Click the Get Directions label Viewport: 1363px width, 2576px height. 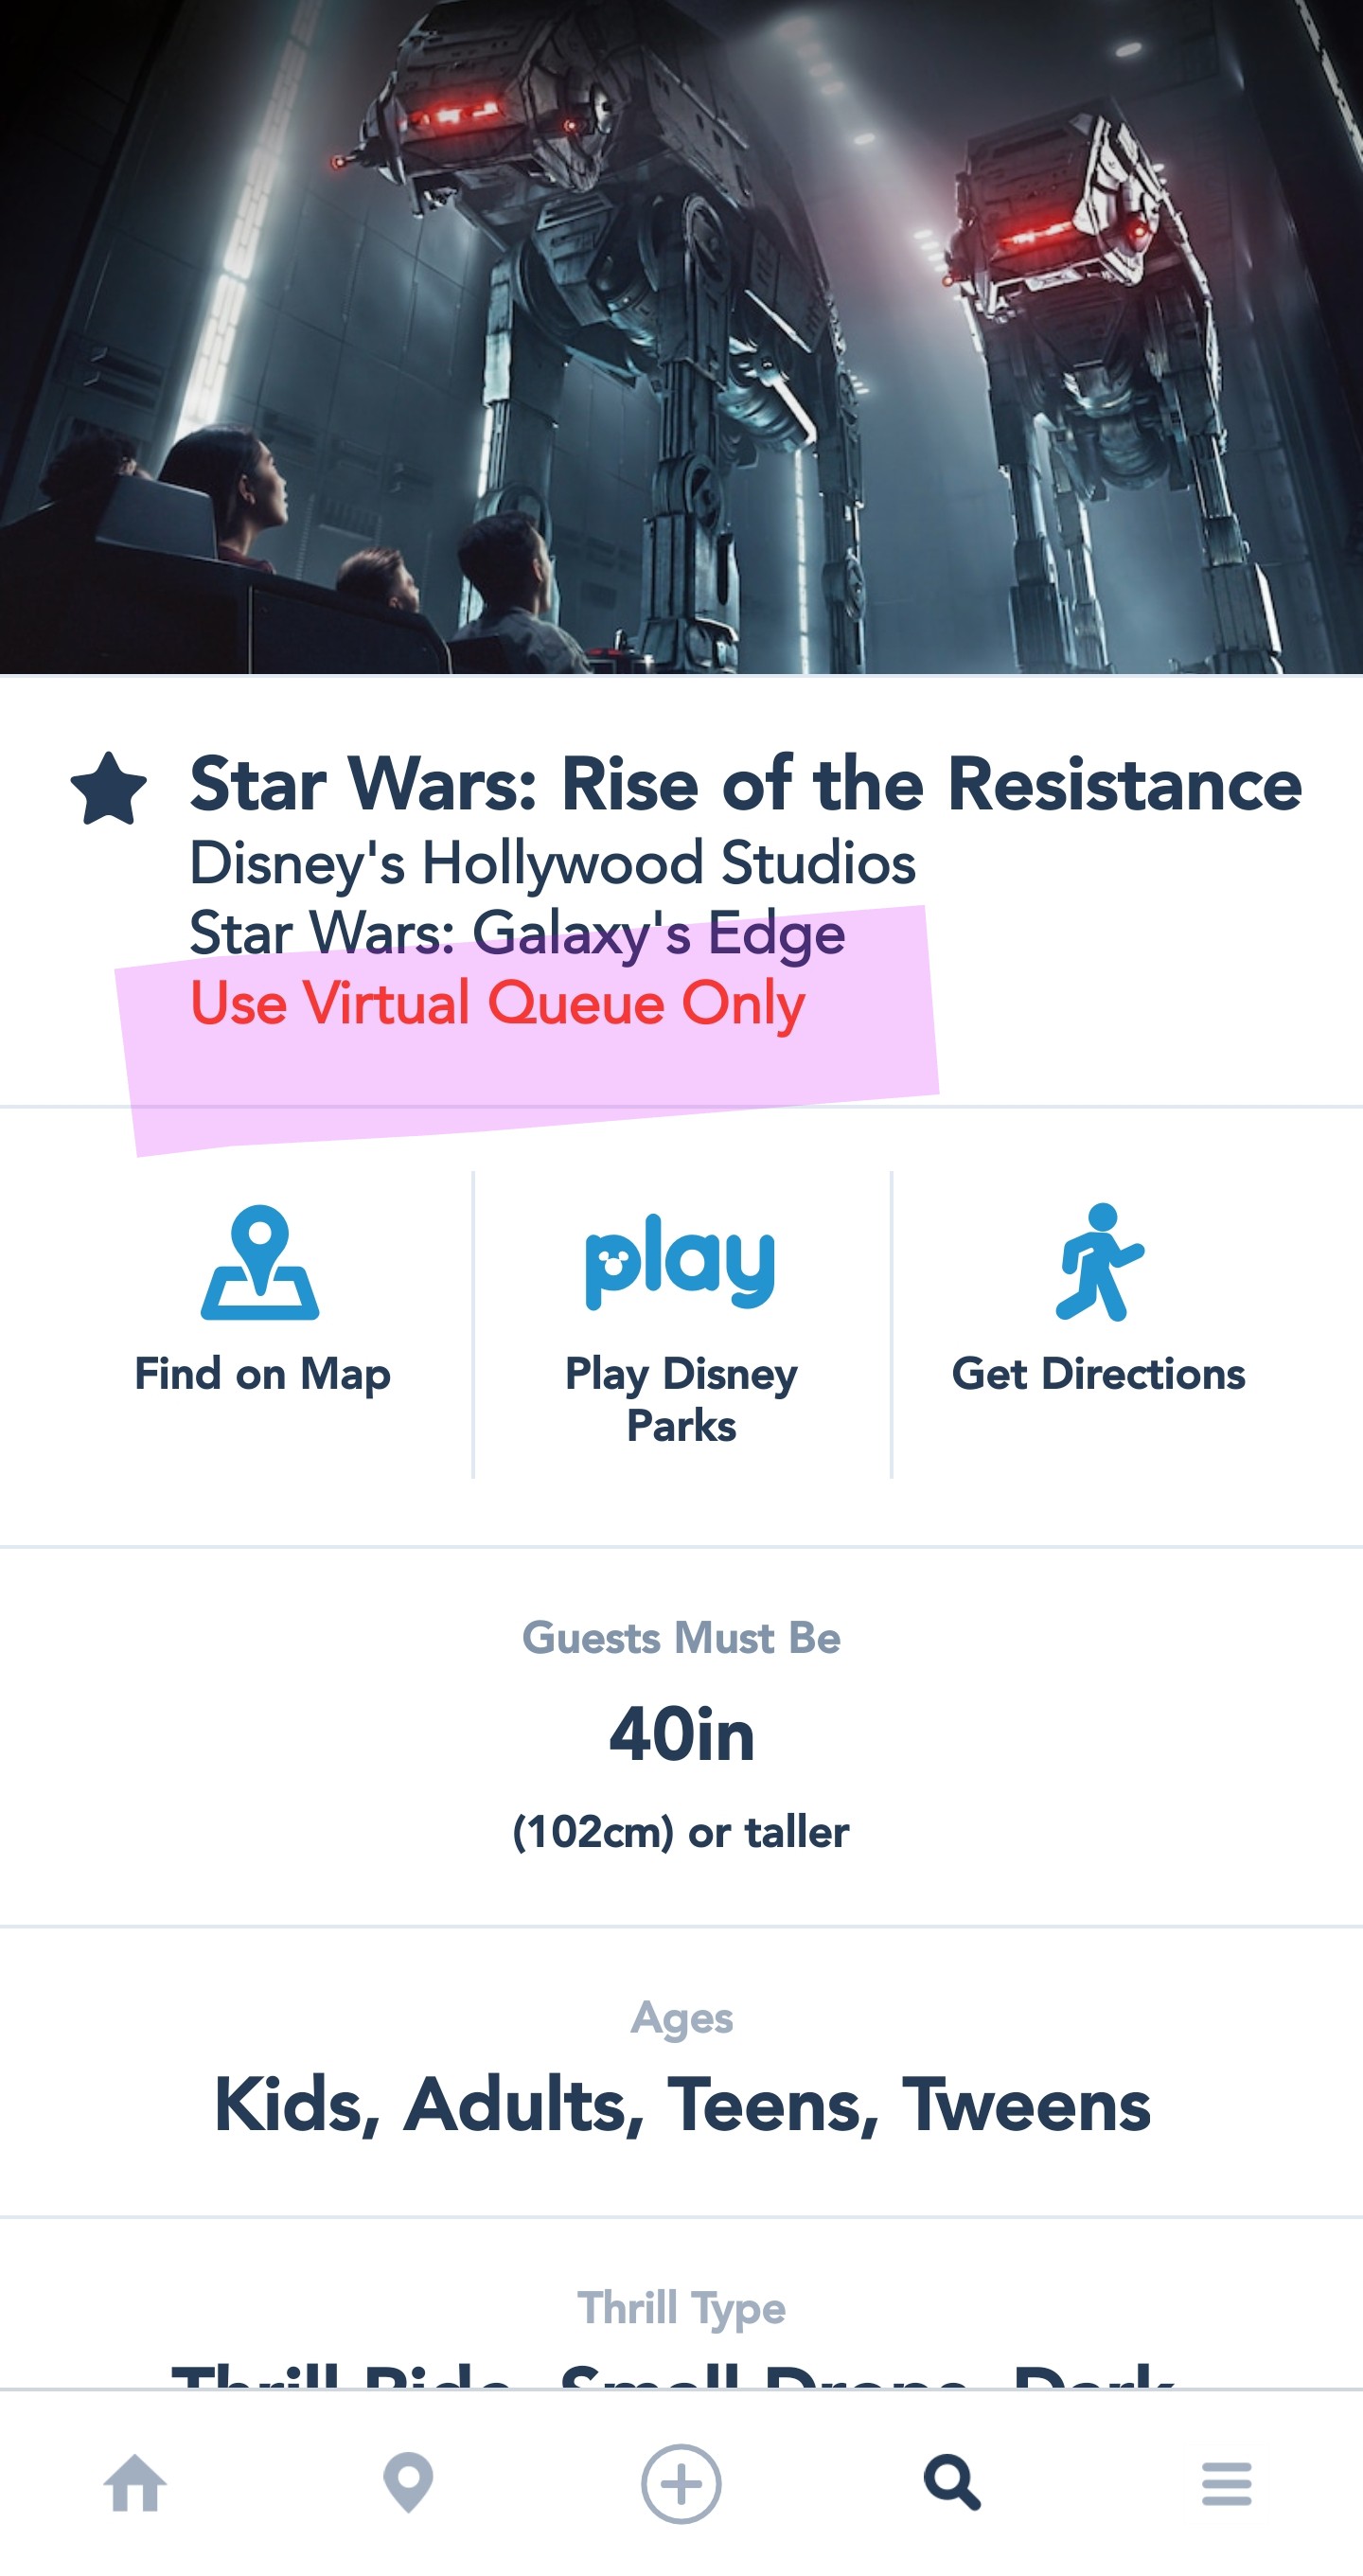point(1098,1374)
